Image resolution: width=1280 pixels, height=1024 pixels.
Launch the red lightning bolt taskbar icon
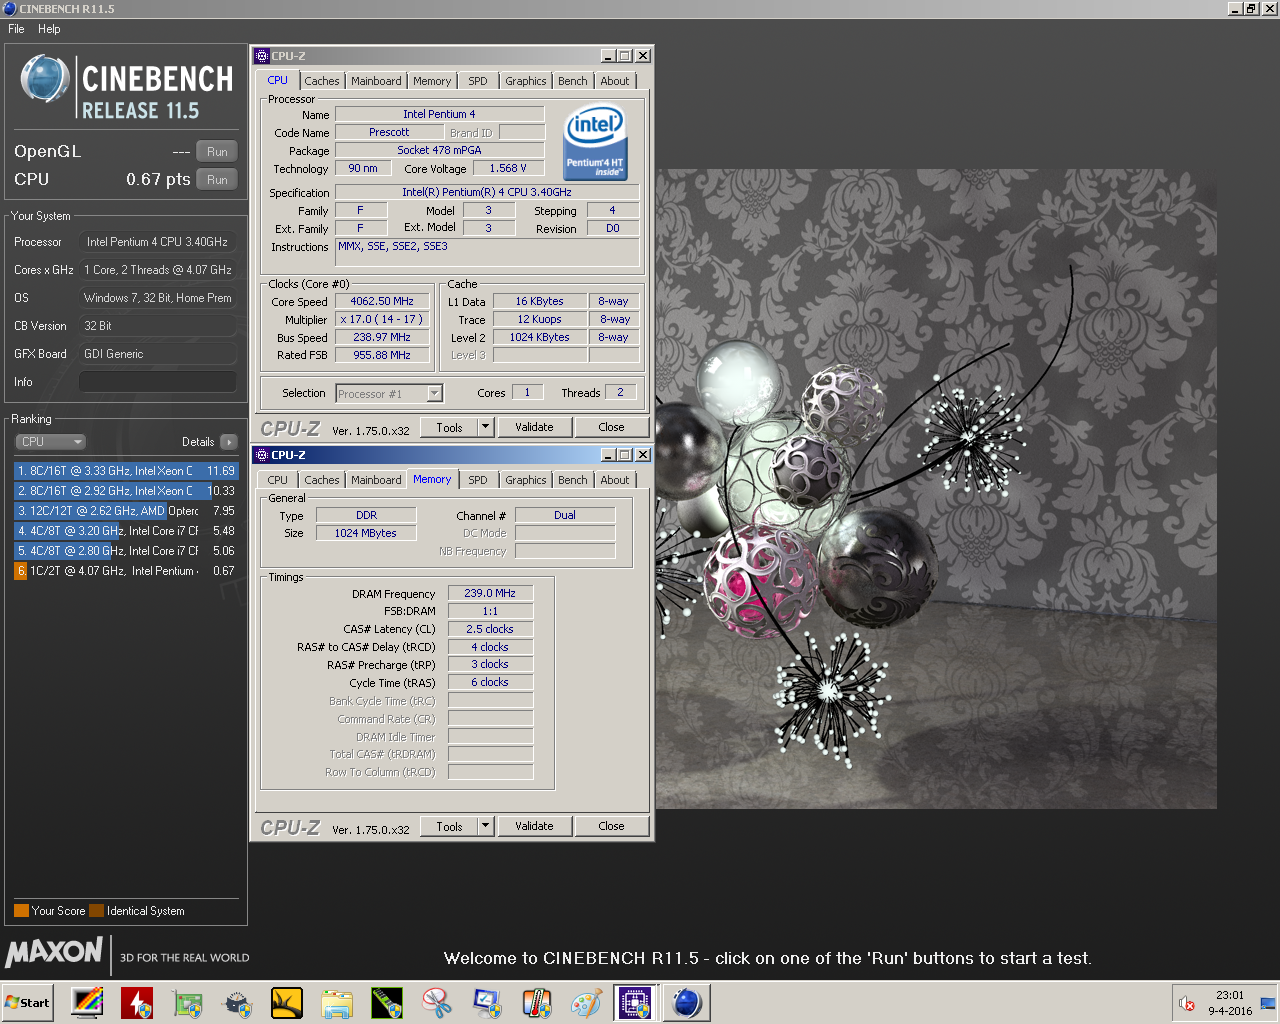point(137,1002)
